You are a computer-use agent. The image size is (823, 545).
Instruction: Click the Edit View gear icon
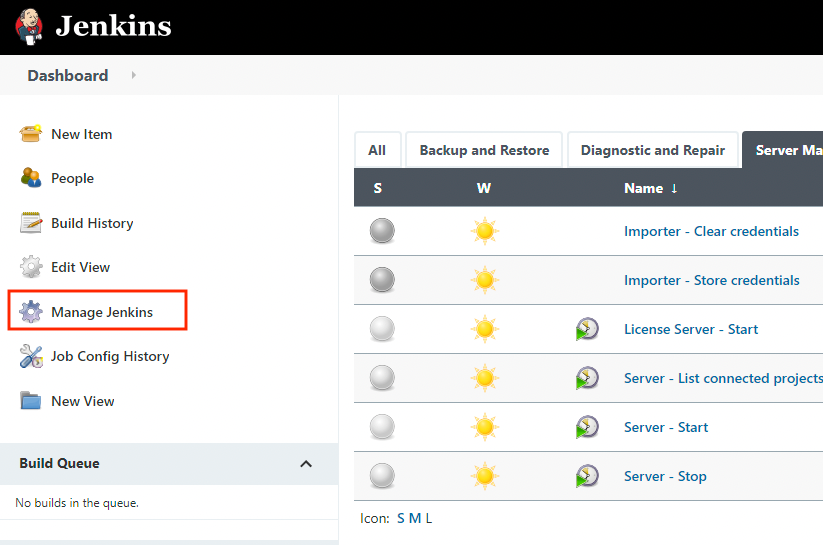[x=30, y=267]
